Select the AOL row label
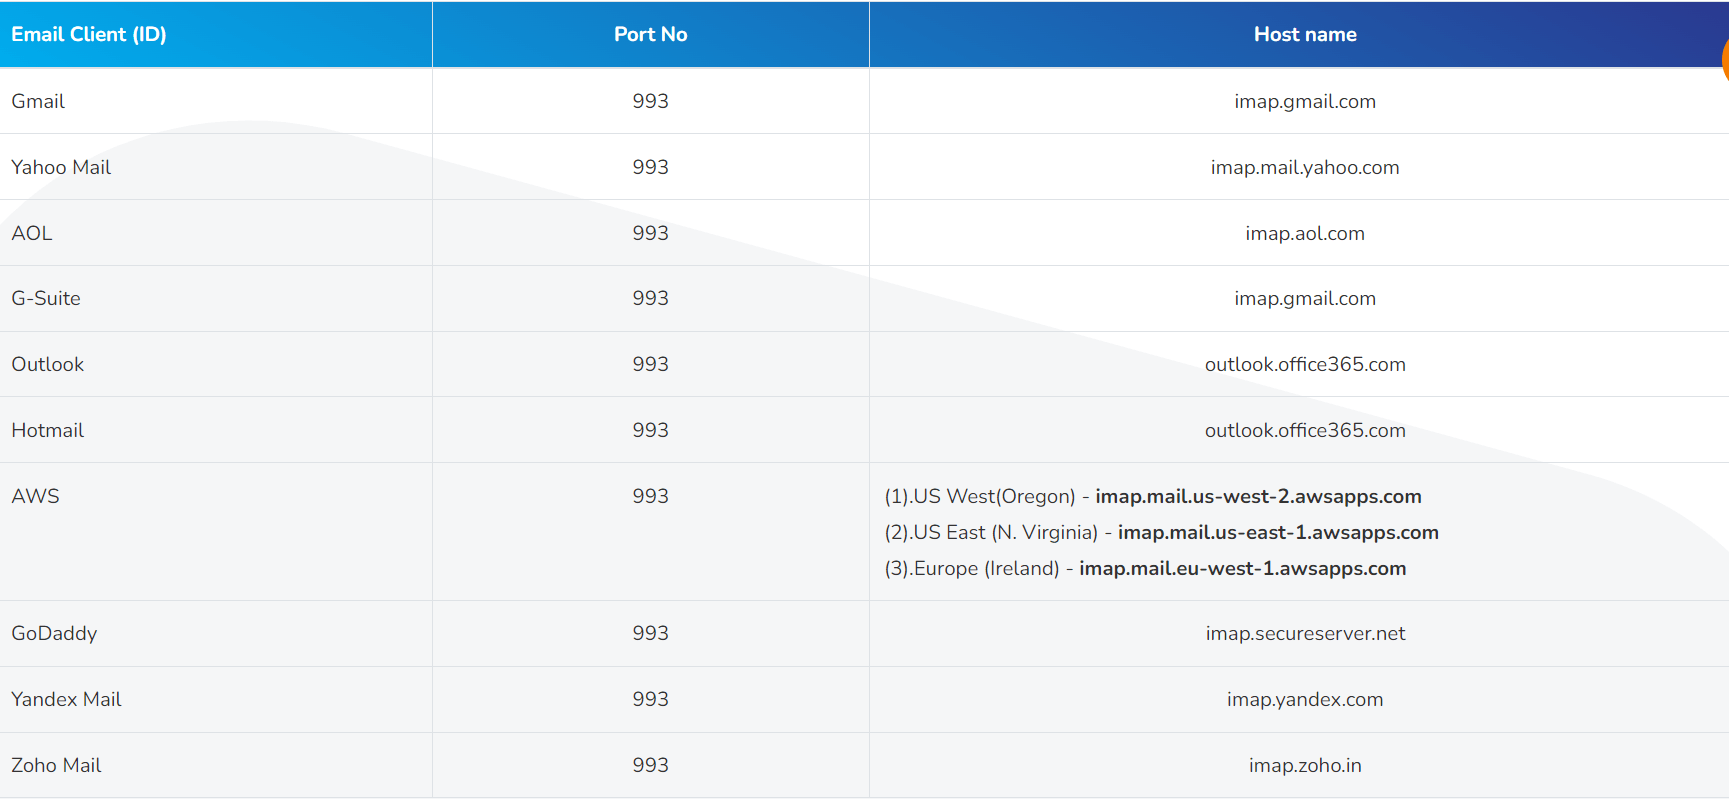The width and height of the screenshot is (1729, 799). pyautogui.click(x=32, y=233)
